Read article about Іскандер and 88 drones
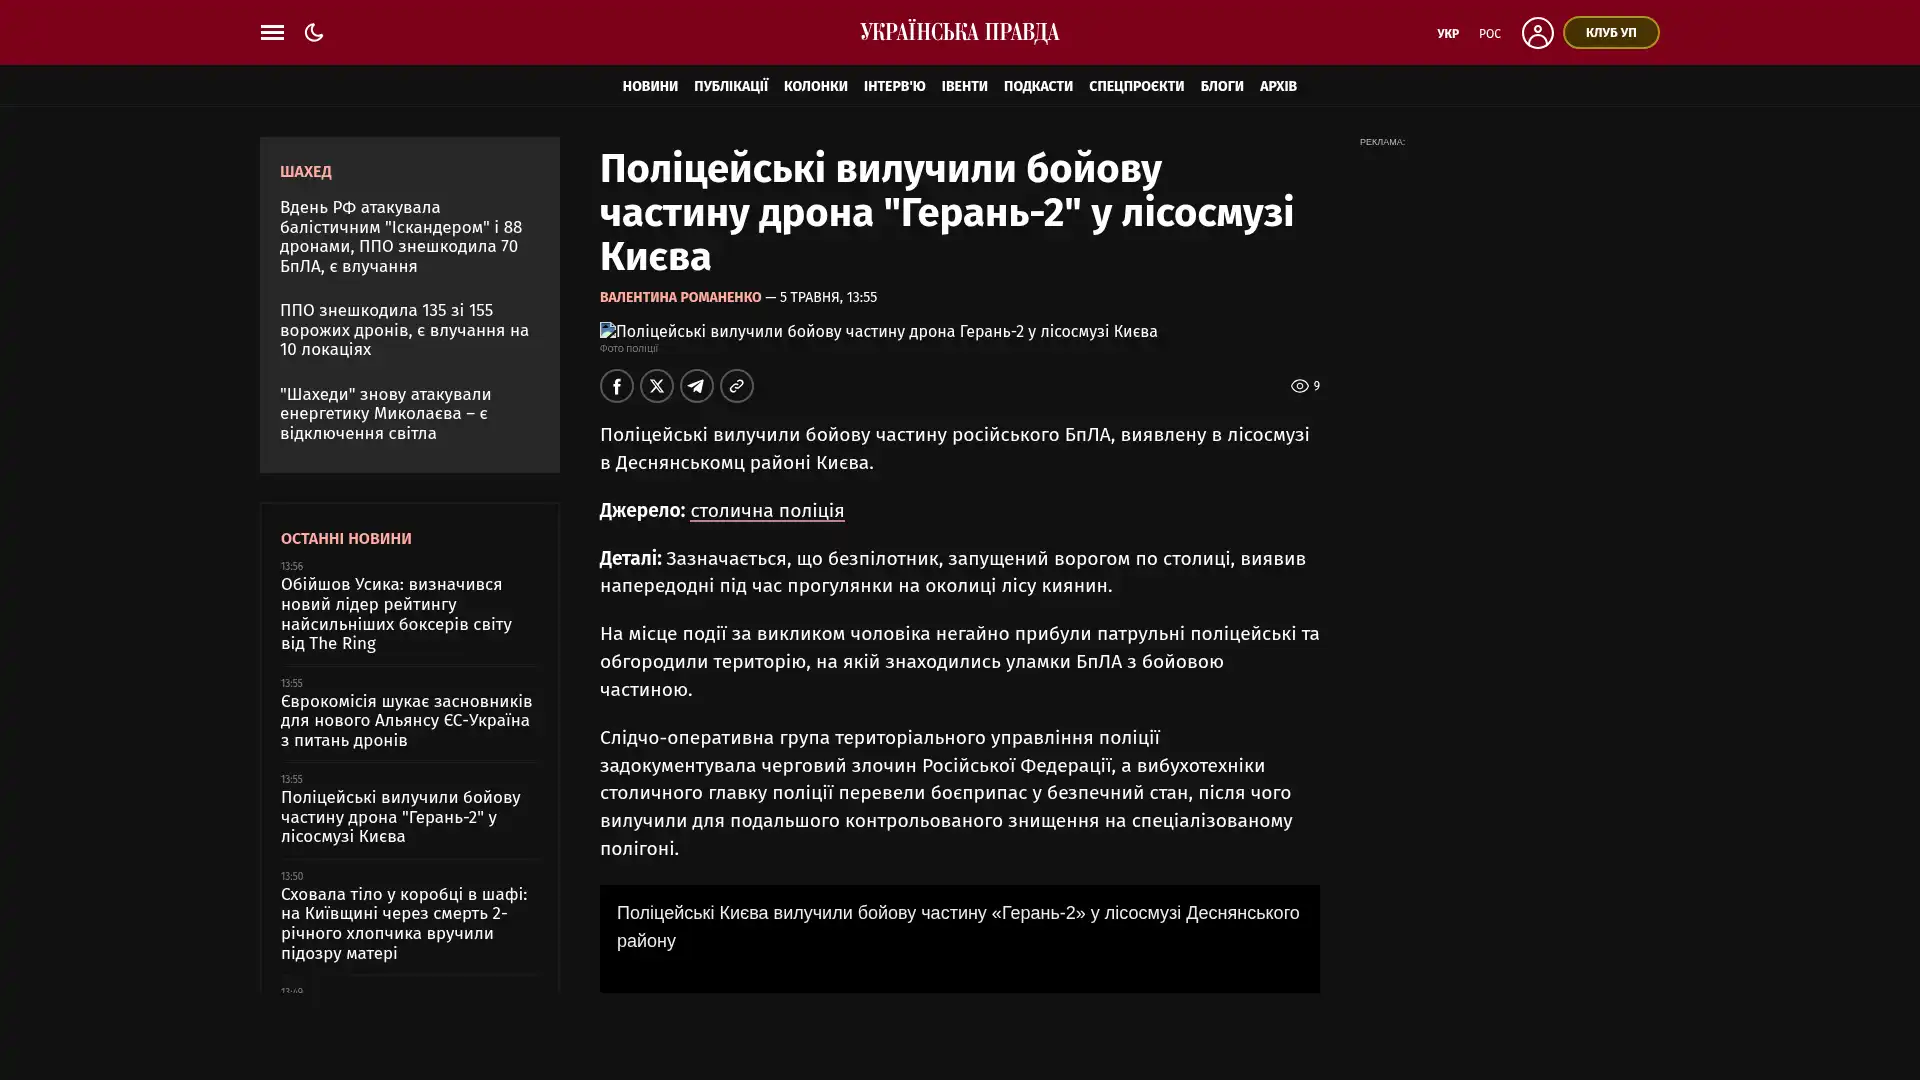 click(402, 237)
